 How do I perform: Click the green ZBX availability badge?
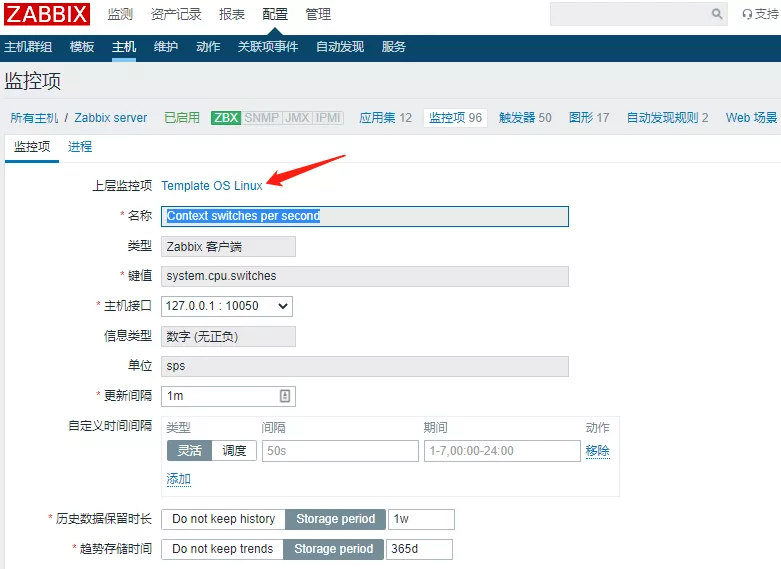coord(226,118)
